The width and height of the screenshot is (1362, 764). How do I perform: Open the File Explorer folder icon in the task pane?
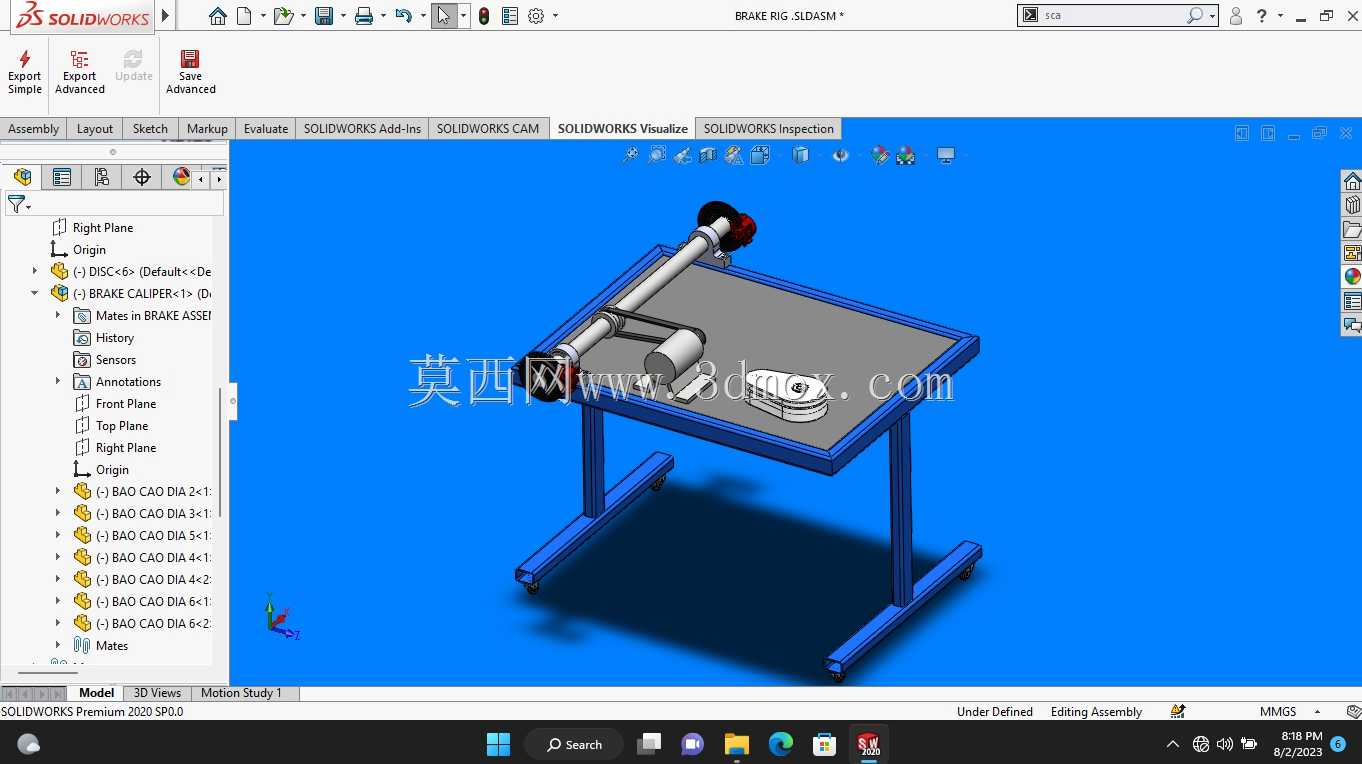coord(1352,229)
